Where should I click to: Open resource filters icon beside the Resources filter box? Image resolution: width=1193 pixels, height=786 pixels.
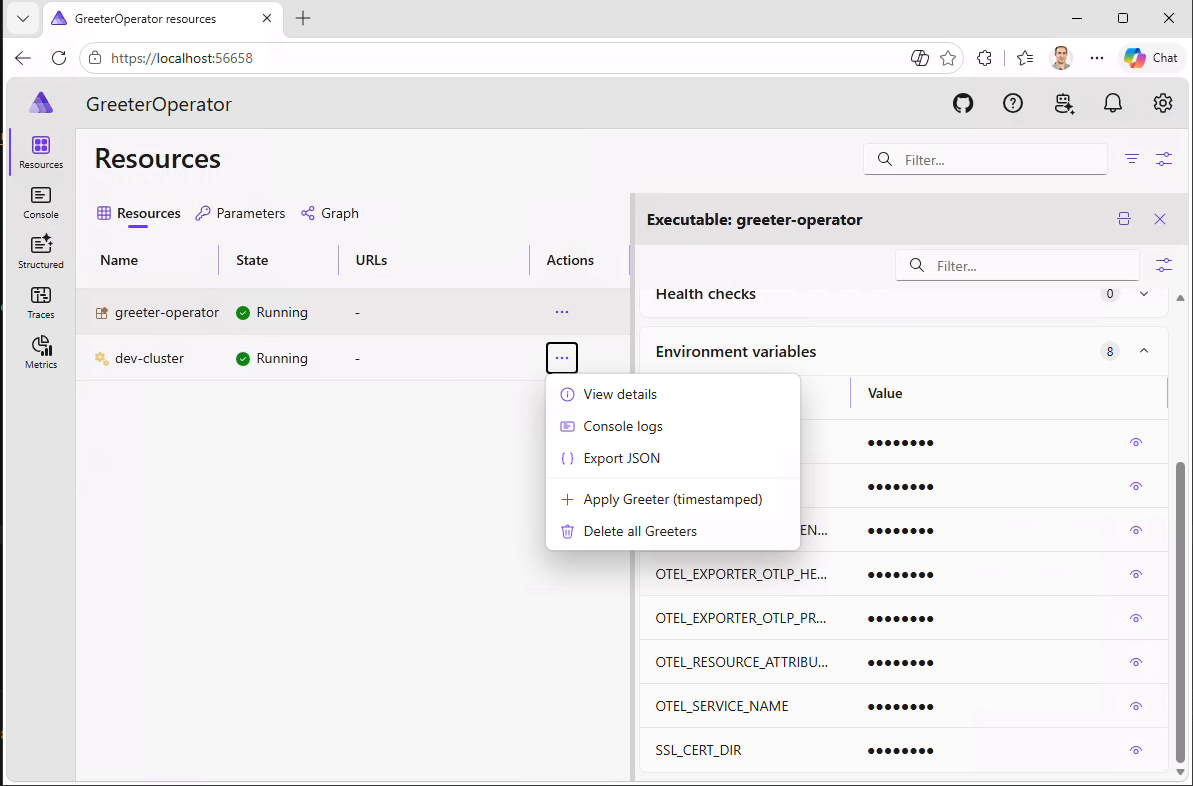tap(1132, 159)
